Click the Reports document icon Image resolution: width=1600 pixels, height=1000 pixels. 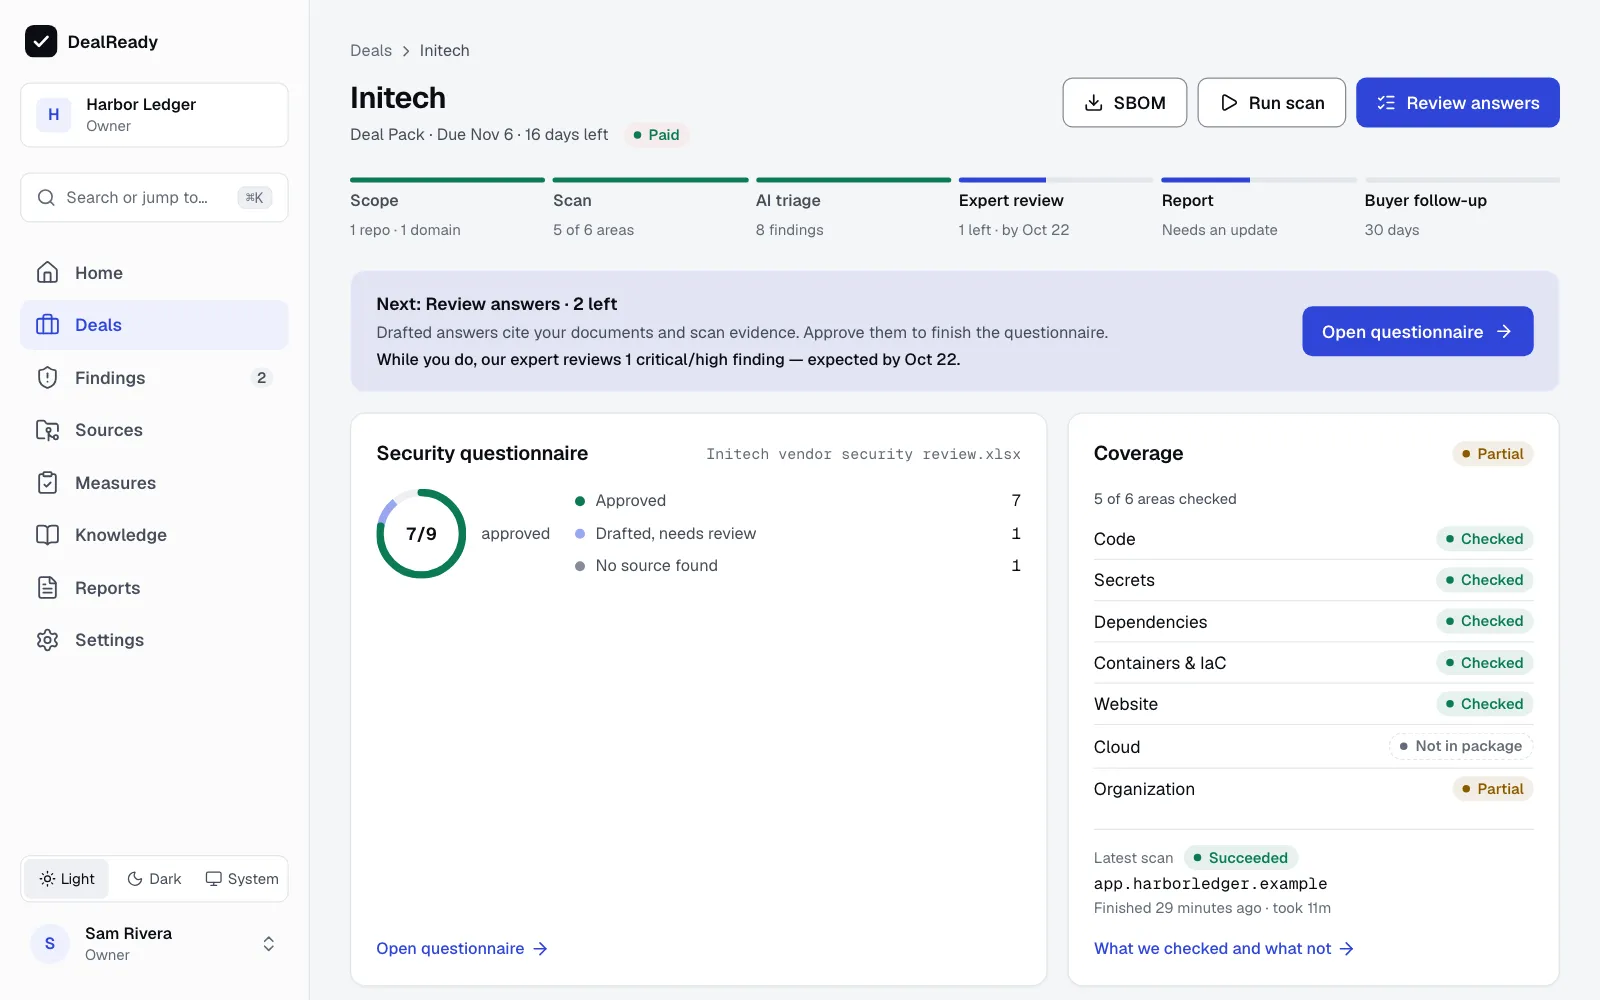click(47, 588)
